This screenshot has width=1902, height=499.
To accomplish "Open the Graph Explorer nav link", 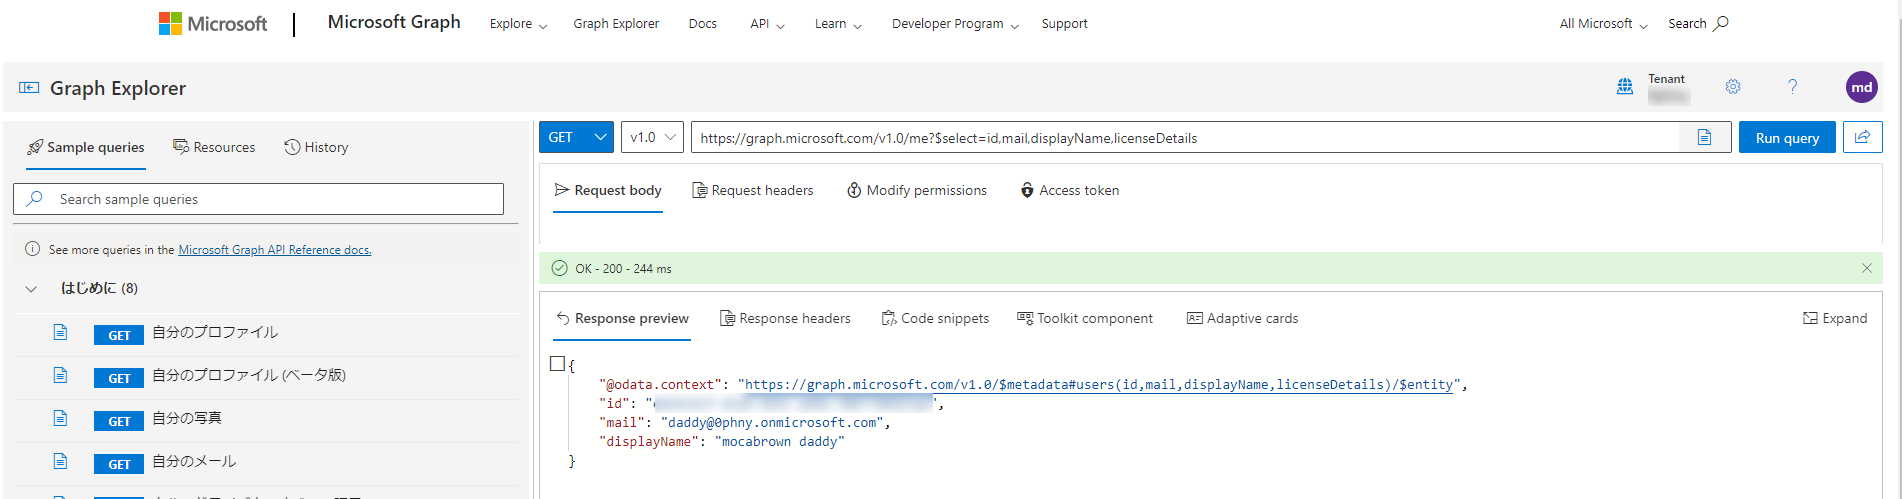I will 616,24.
